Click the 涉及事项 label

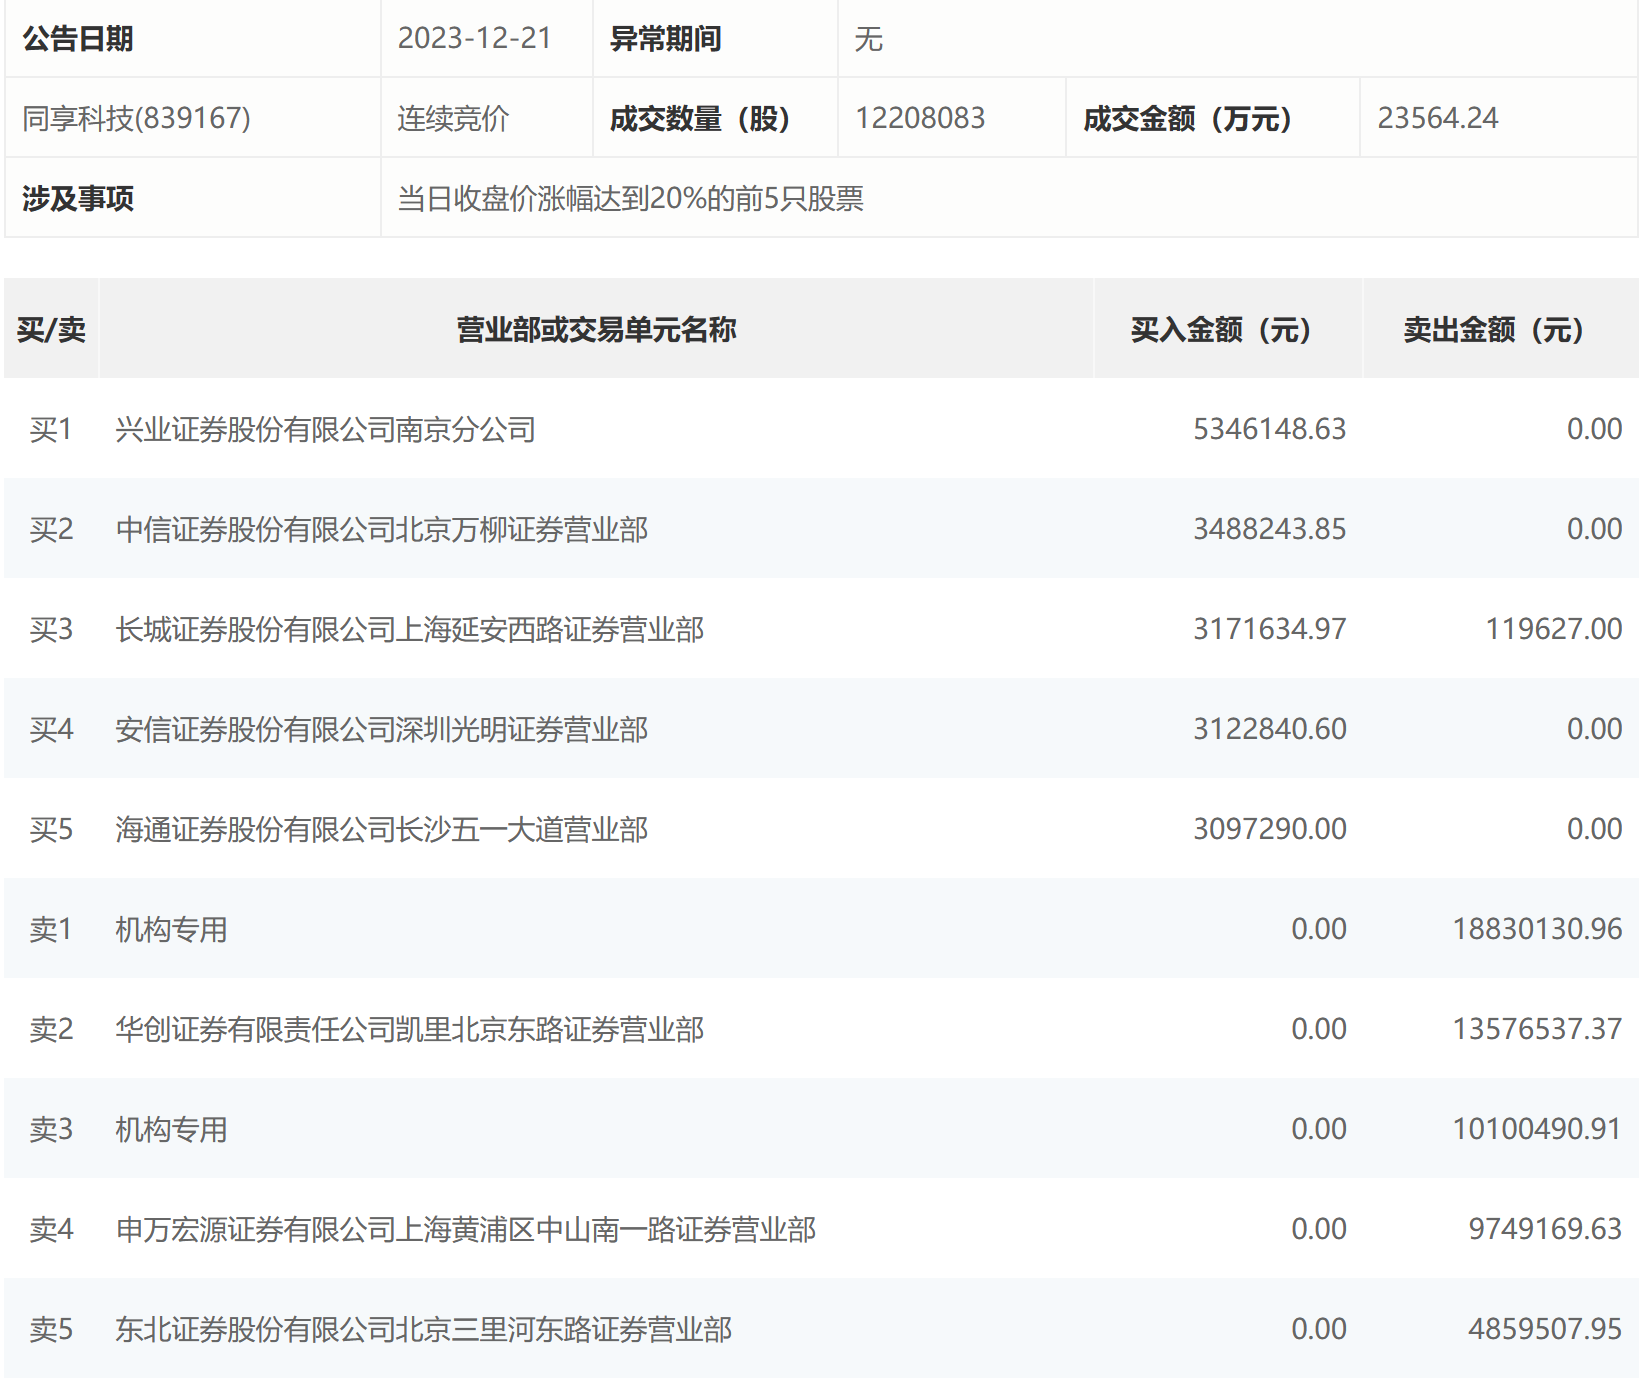click(x=78, y=198)
